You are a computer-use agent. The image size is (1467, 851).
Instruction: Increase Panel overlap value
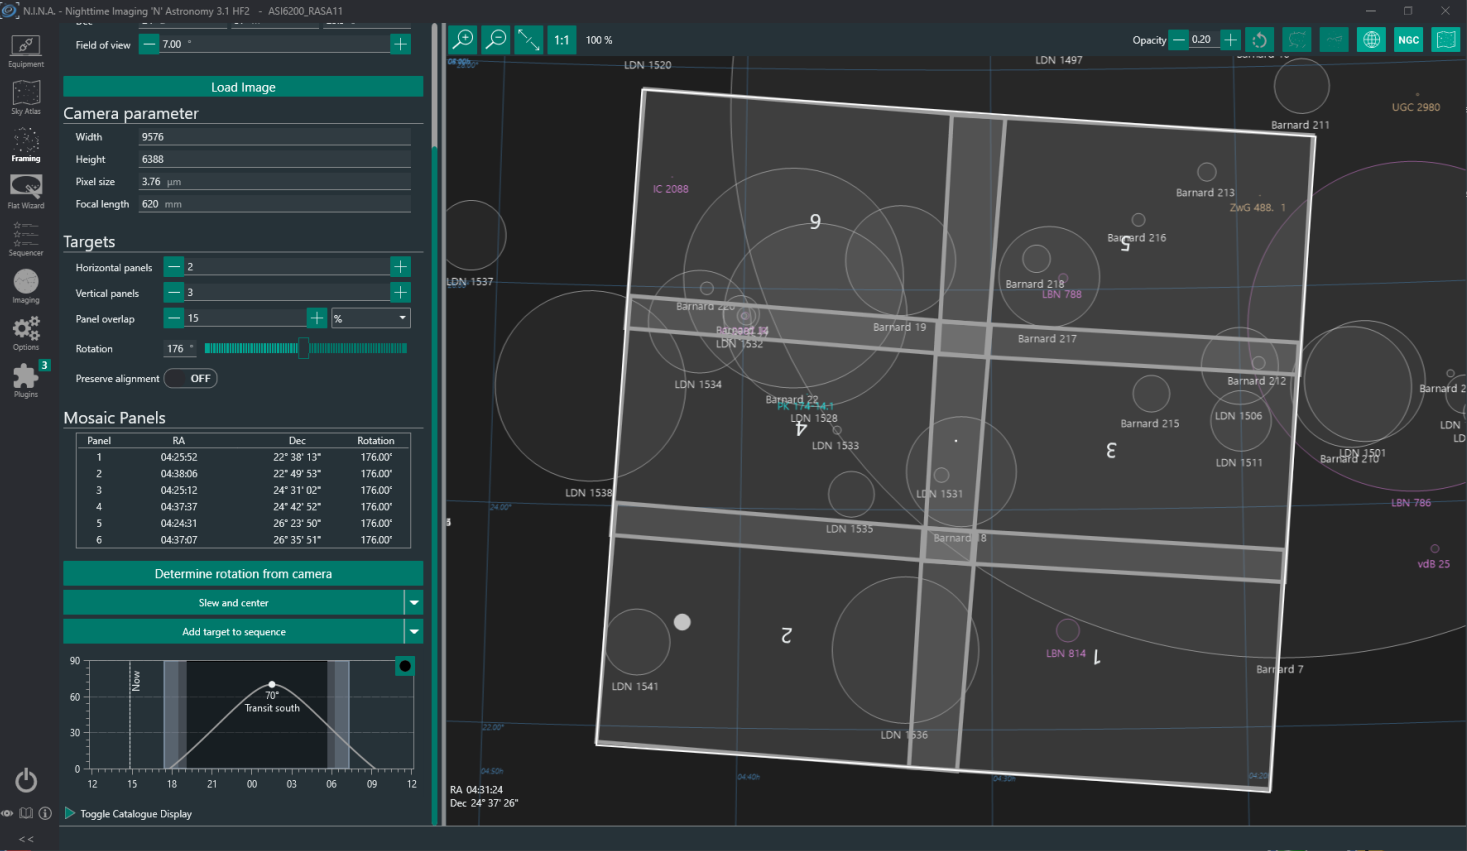(316, 318)
